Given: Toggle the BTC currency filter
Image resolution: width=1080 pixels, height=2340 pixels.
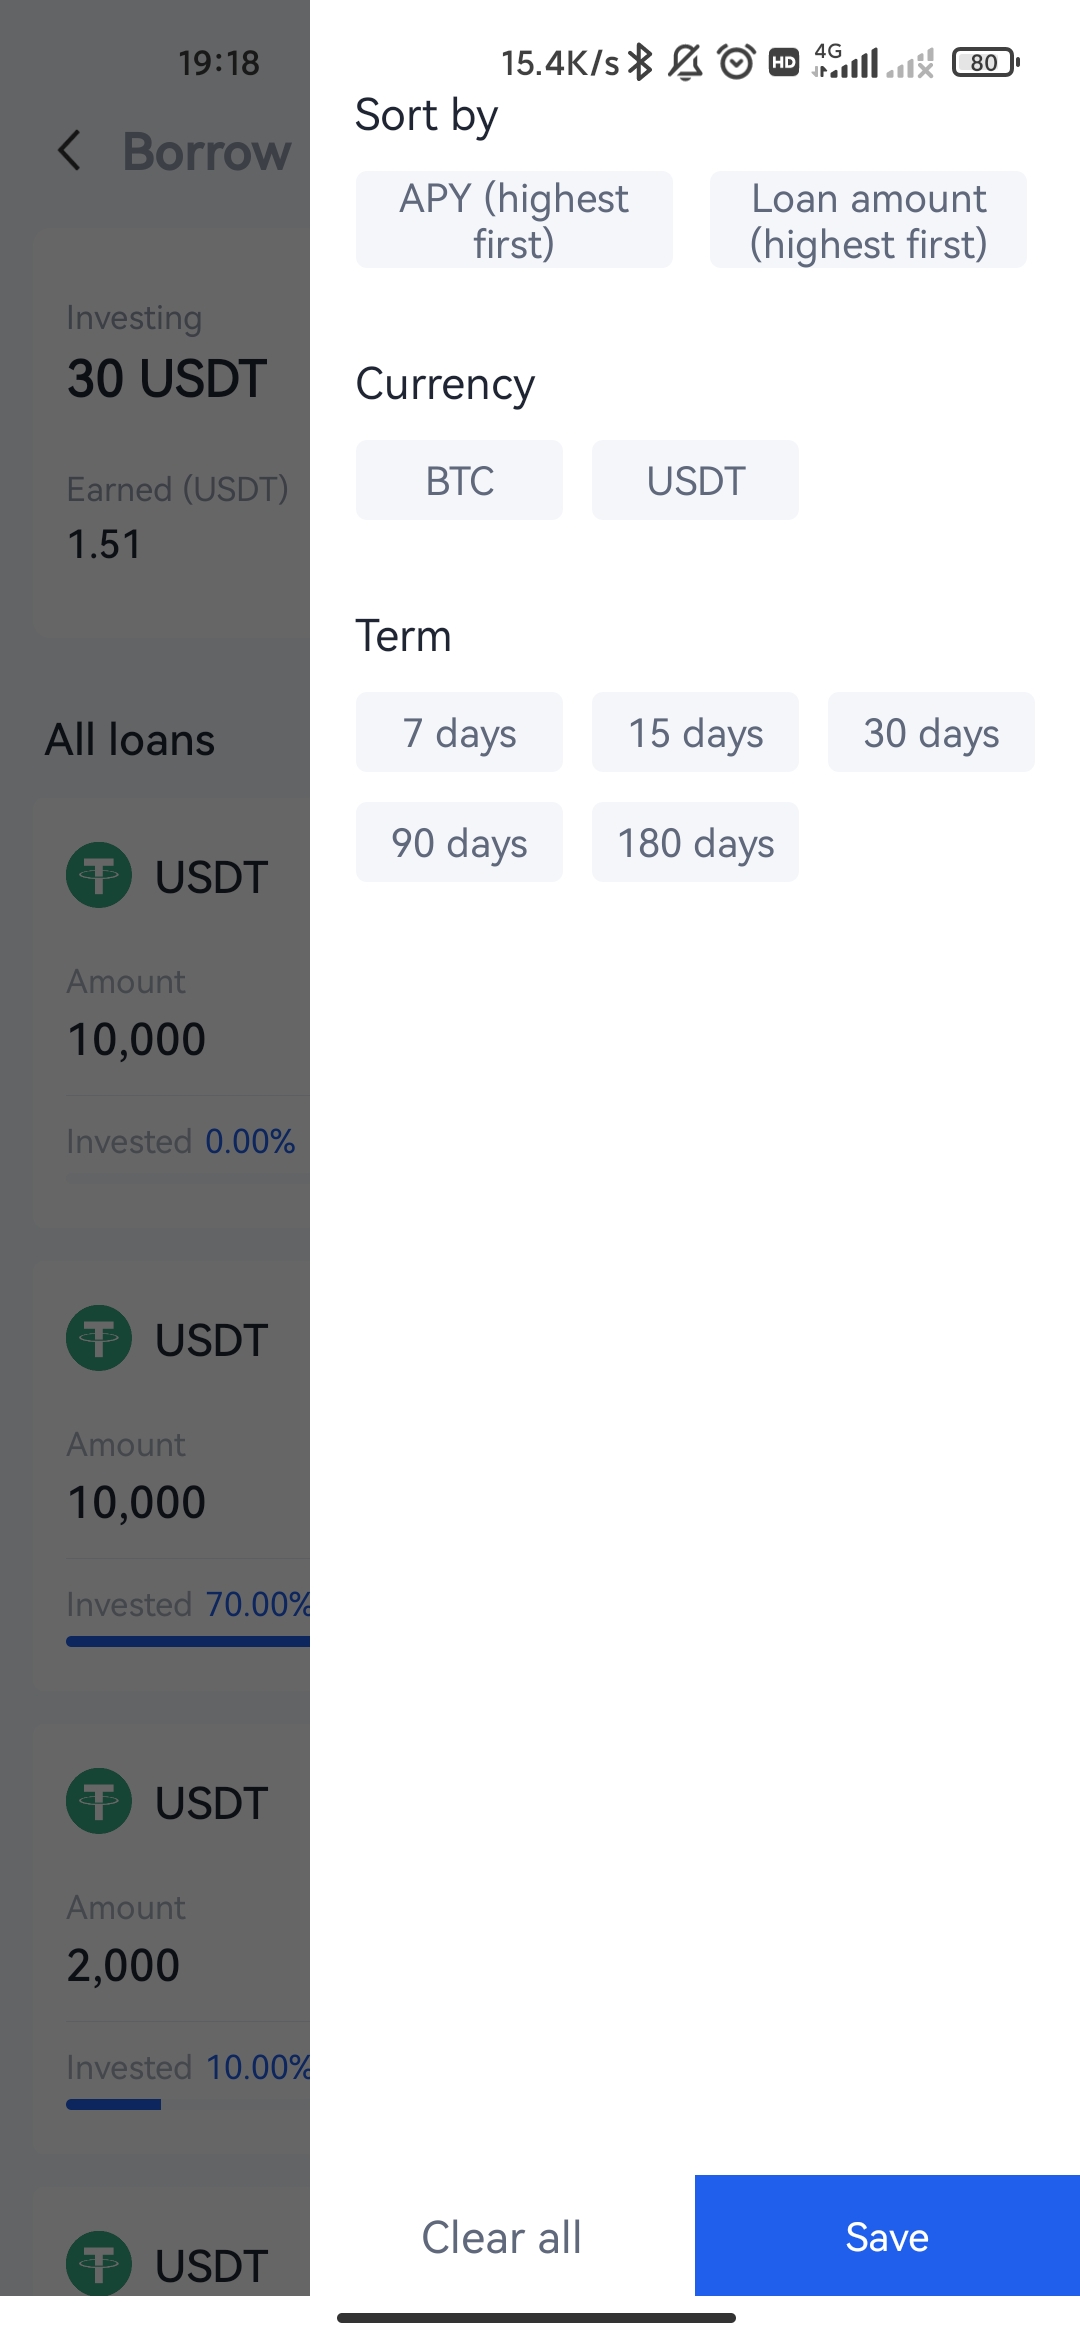Looking at the screenshot, I should (459, 480).
